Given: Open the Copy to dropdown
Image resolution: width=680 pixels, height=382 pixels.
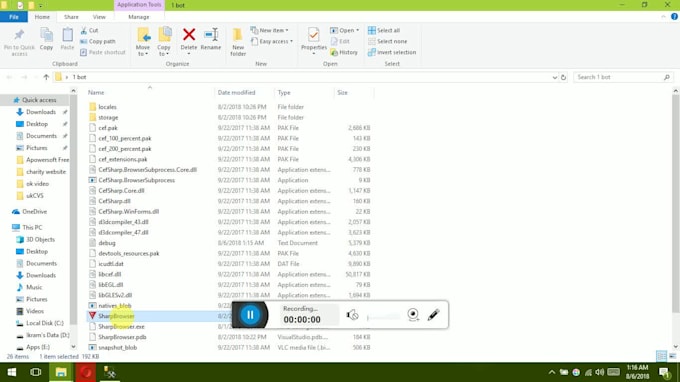Looking at the screenshot, I should pos(164,42).
